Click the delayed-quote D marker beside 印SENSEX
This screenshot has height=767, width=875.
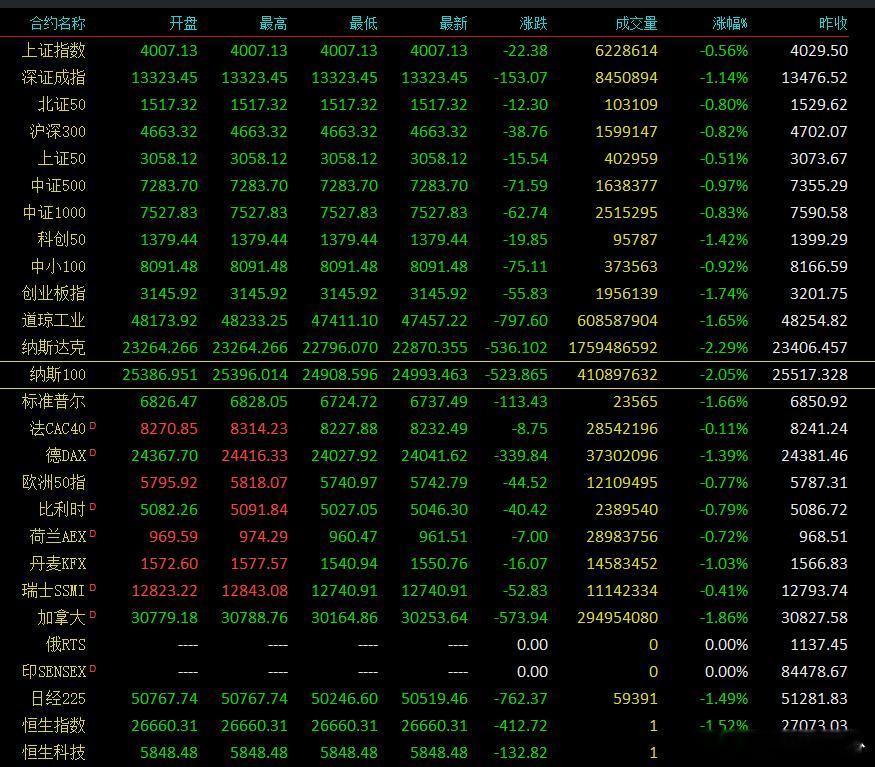(x=93, y=669)
